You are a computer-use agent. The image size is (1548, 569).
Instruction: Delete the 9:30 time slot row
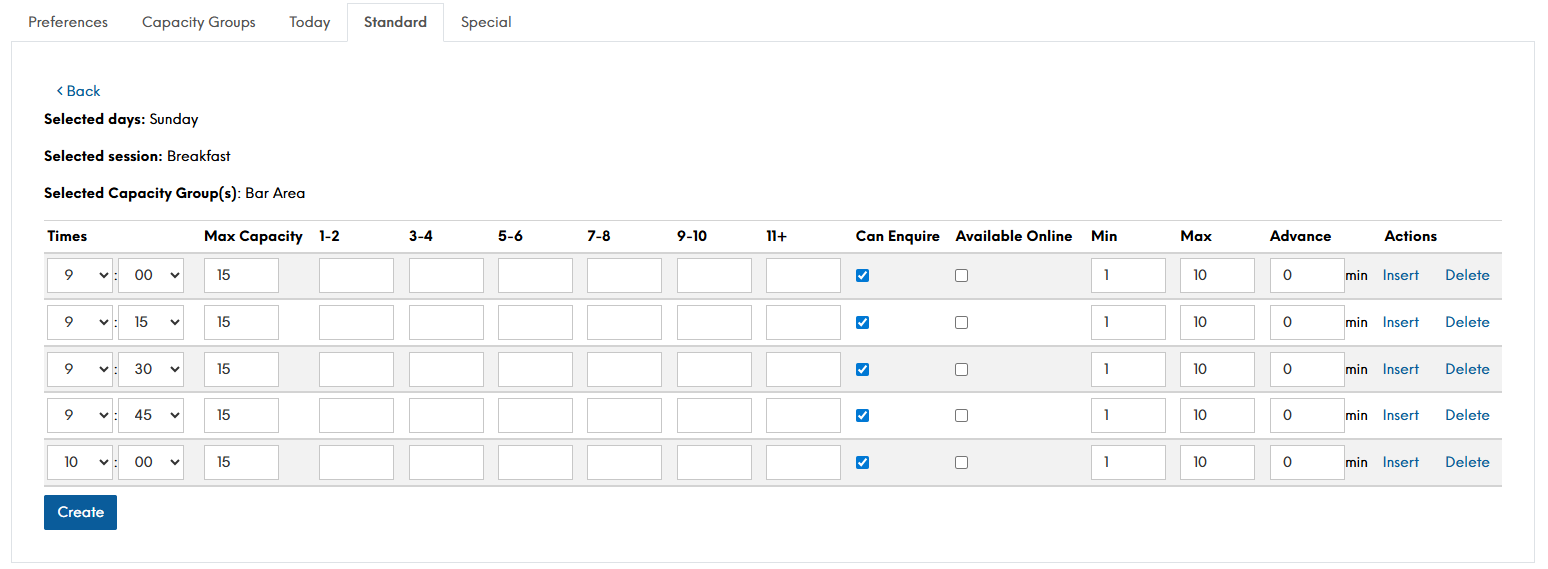[1467, 369]
